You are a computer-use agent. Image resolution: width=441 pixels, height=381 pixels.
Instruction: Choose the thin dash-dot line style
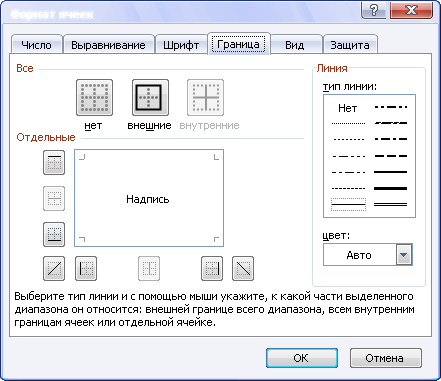point(348,172)
